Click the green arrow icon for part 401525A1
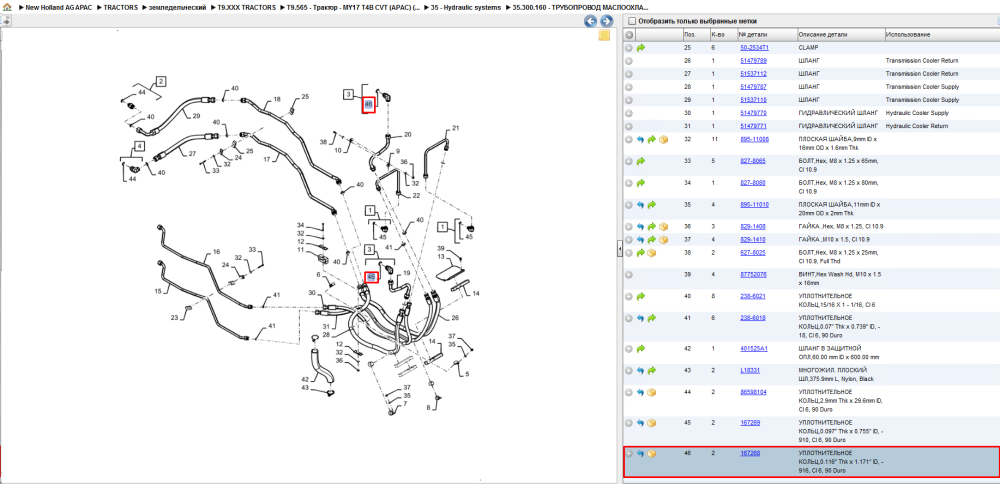This screenshot has width=1000, height=484. [641, 349]
